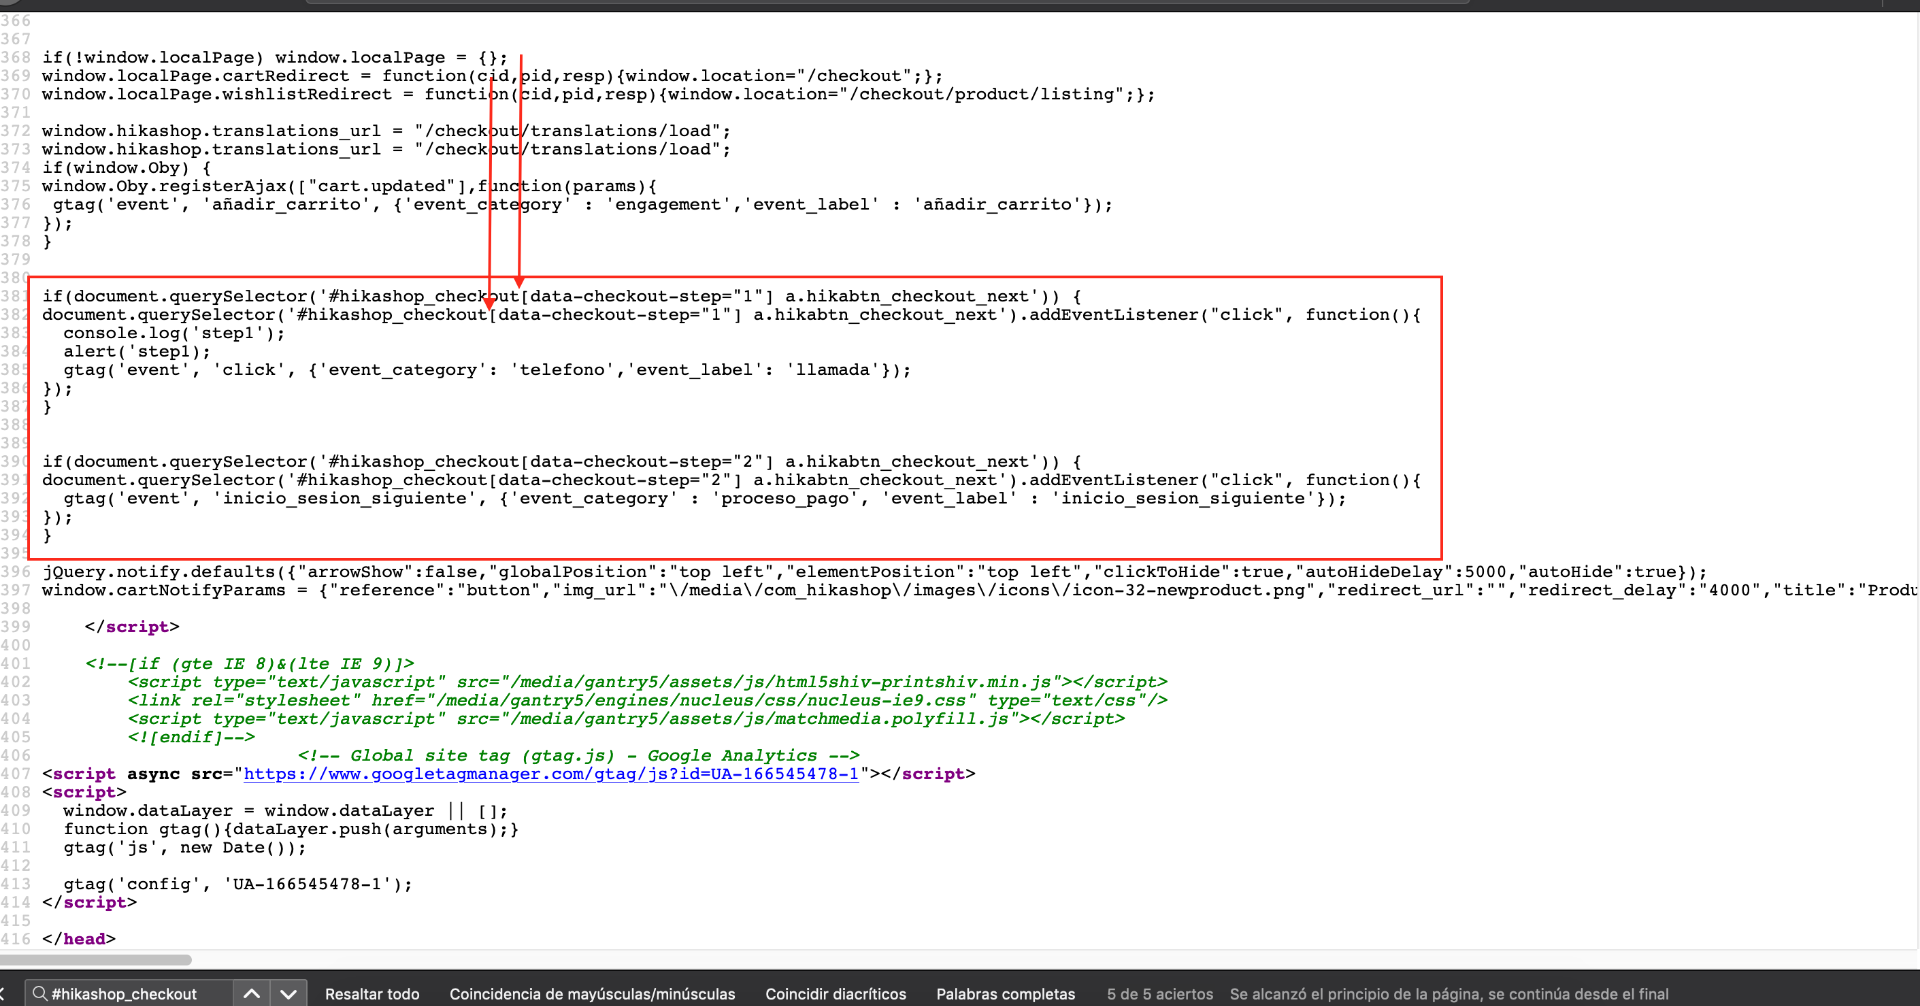Toggle the Coincidir diacríticos option
The width and height of the screenshot is (1920, 1006).
(x=836, y=994)
